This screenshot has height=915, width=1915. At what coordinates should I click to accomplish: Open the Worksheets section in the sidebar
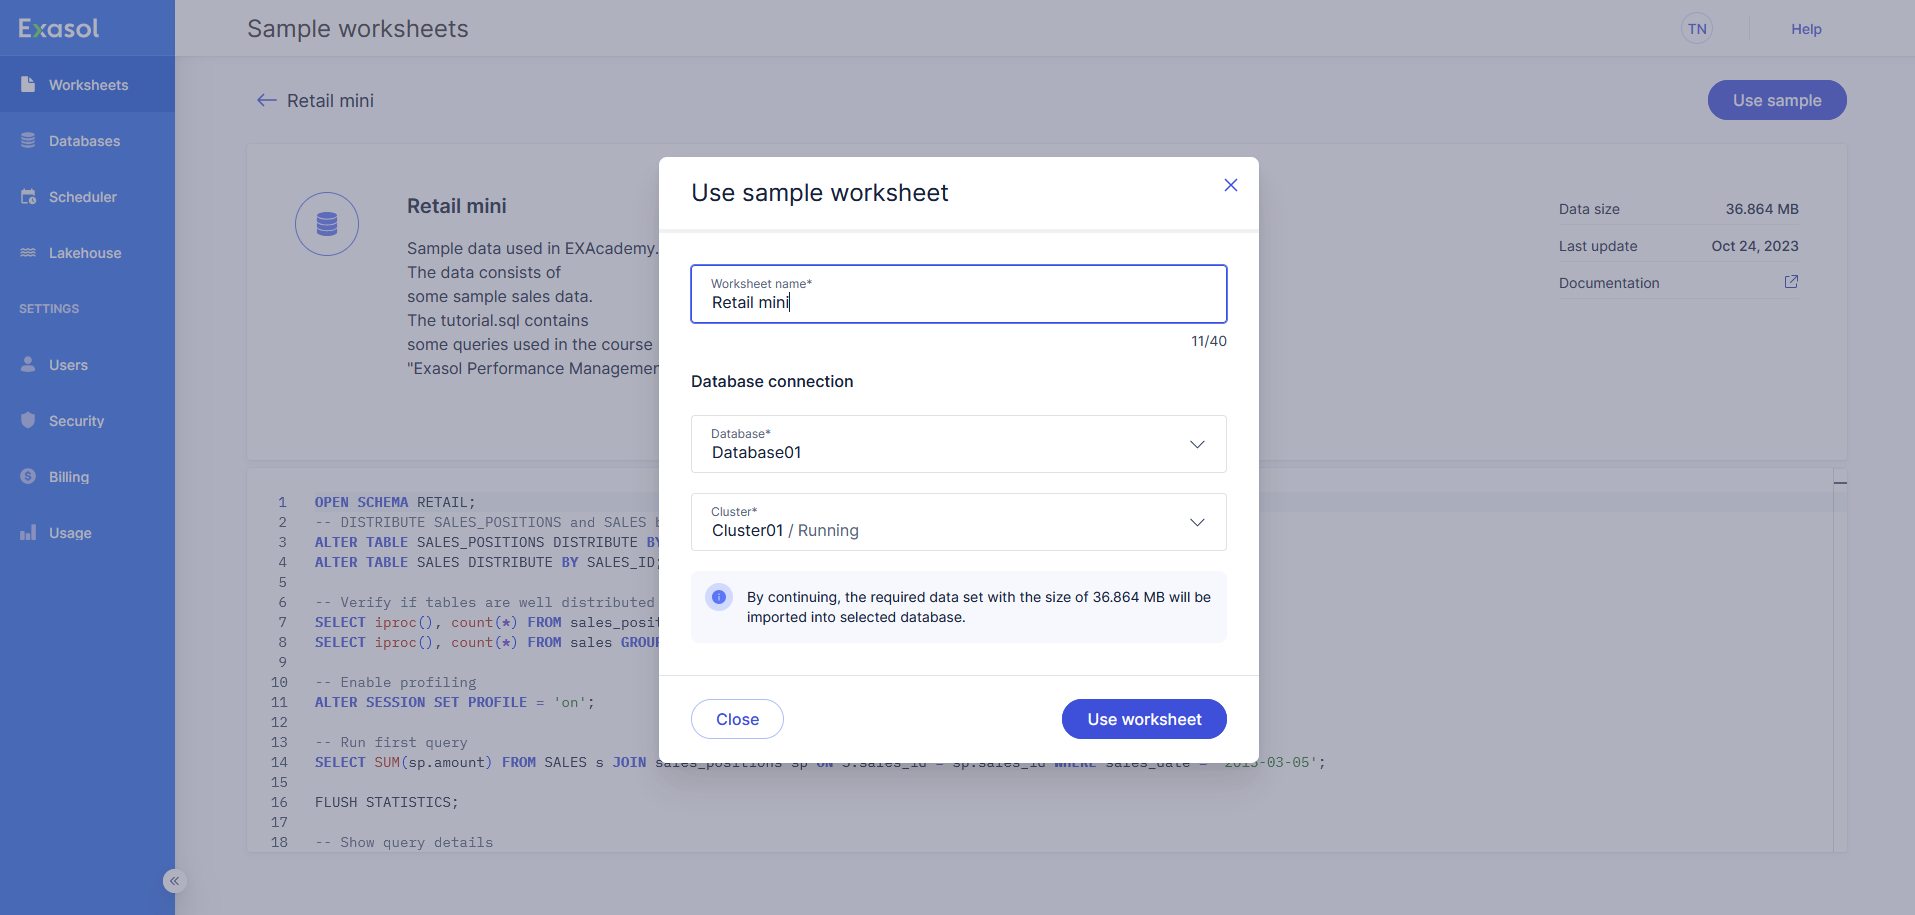point(88,84)
